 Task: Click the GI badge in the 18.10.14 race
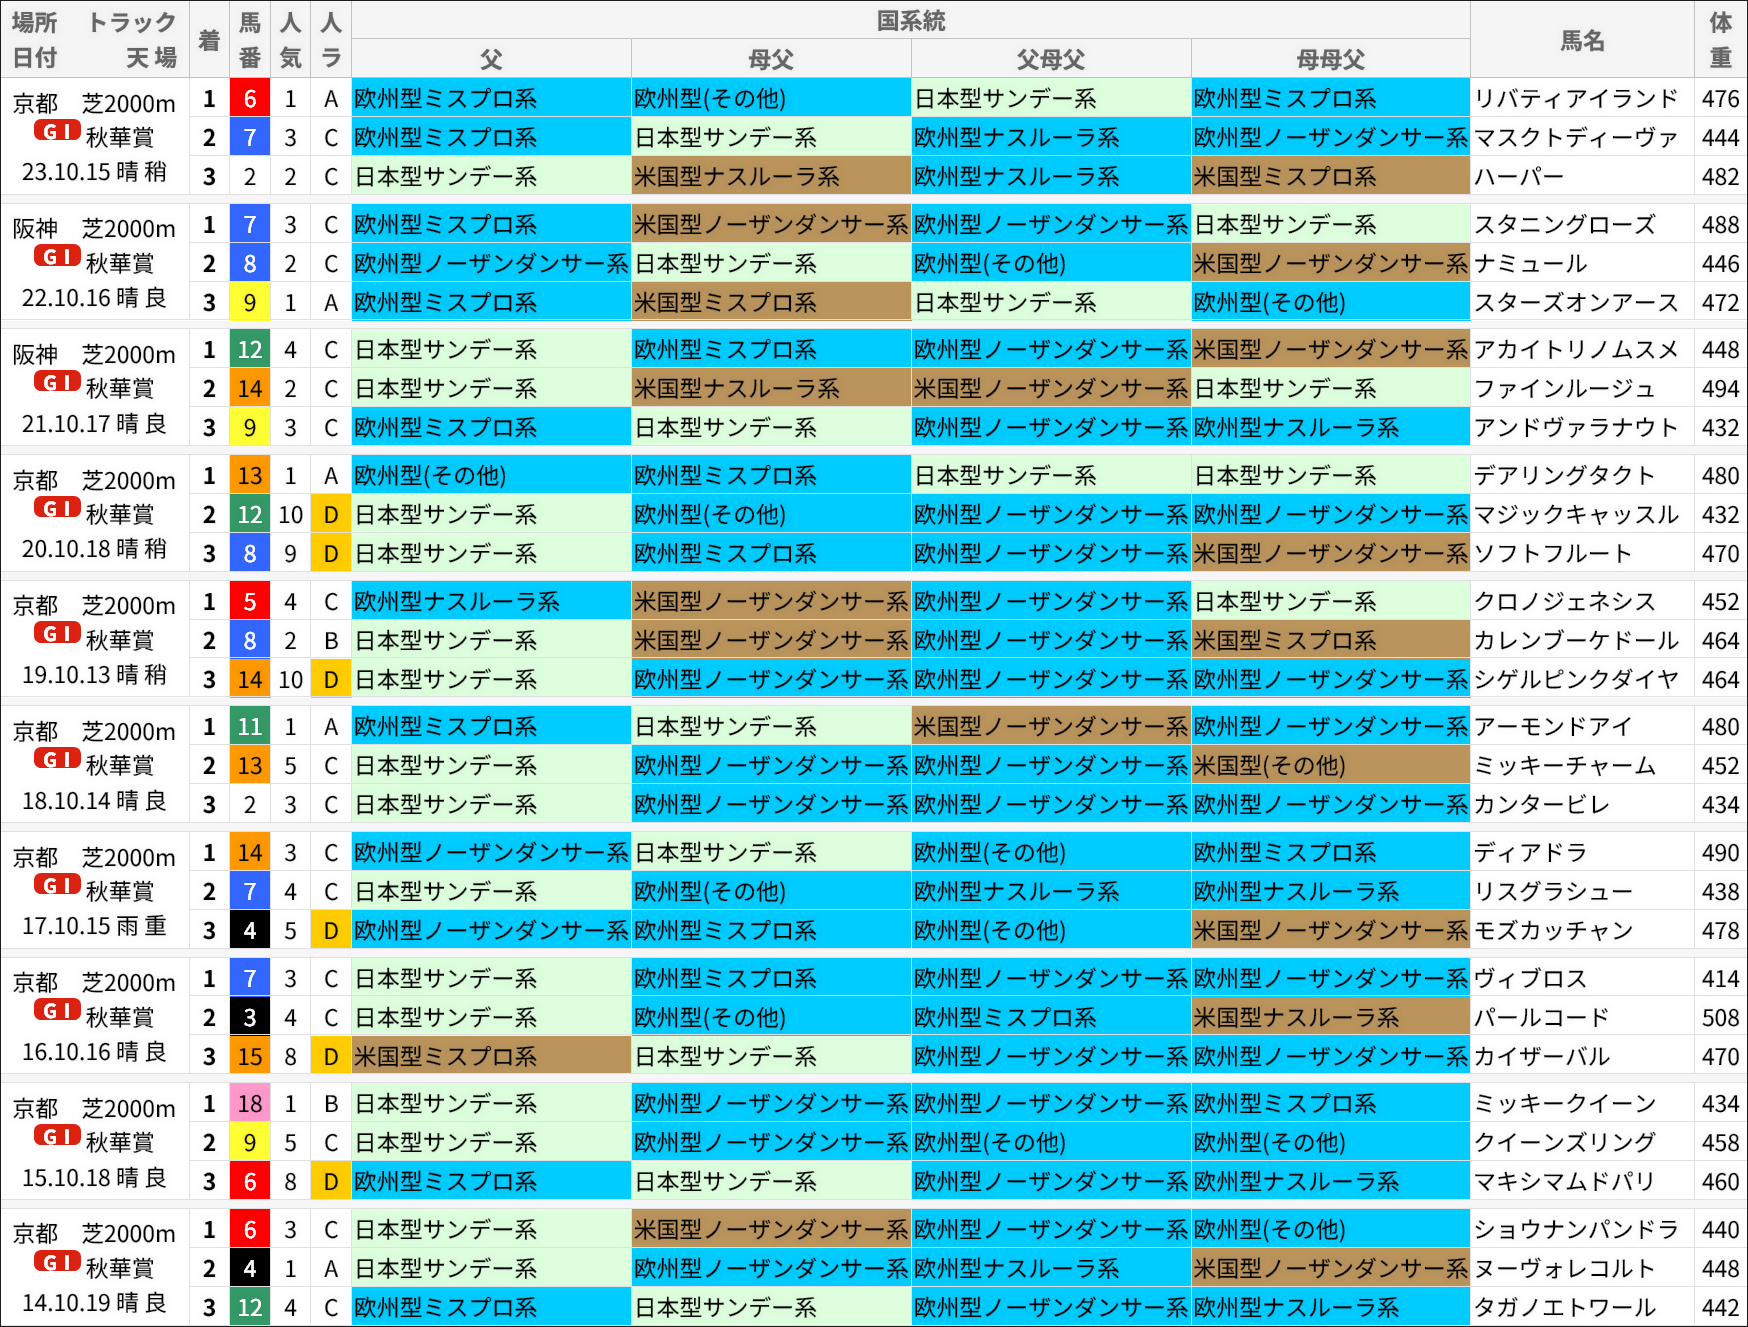point(57,758)
